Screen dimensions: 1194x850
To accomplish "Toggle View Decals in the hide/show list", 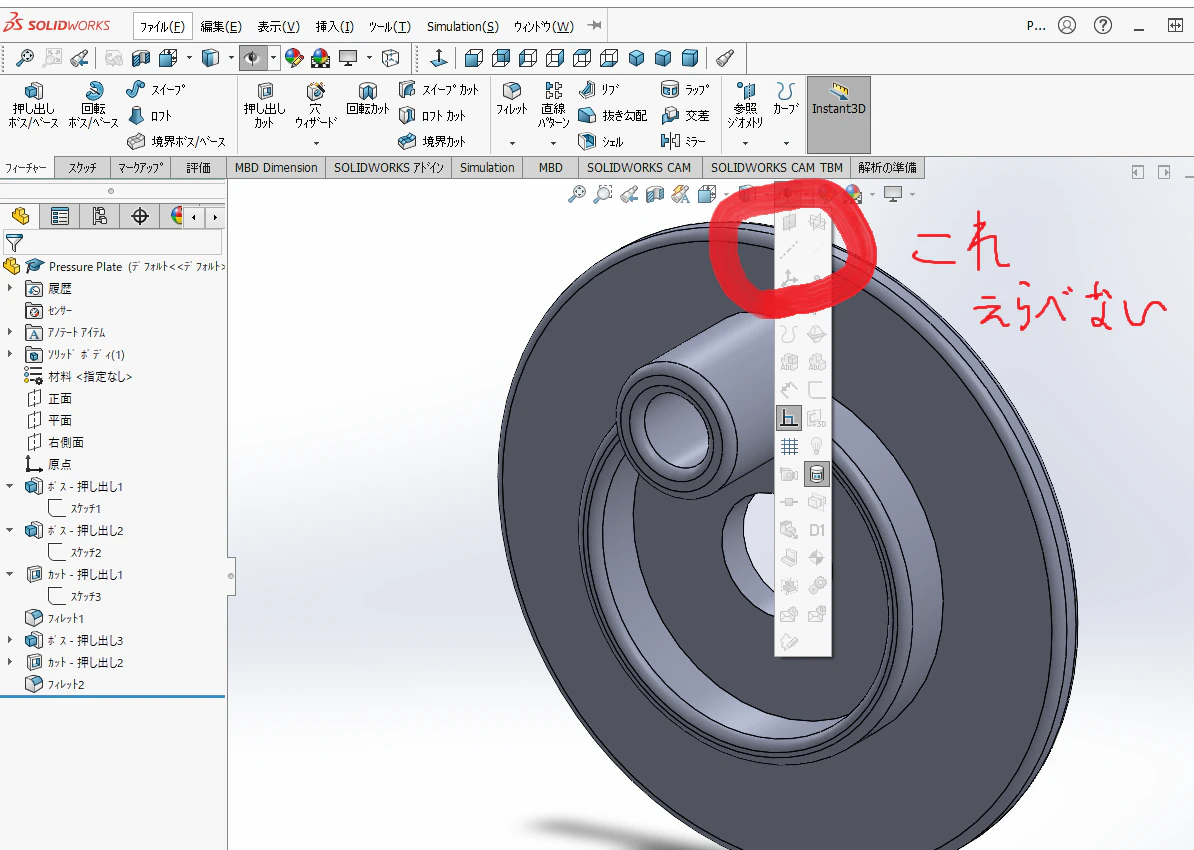I will [816, 474].
